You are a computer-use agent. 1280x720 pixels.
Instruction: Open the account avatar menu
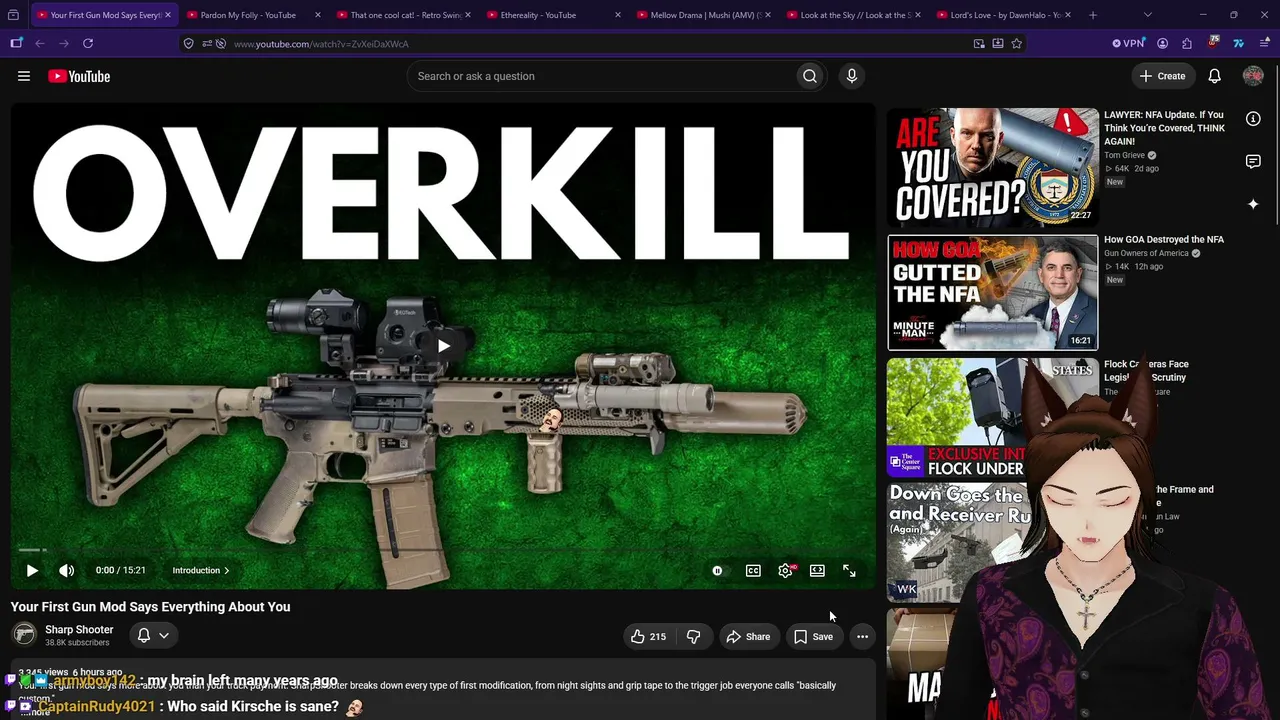click(1253, 76)
